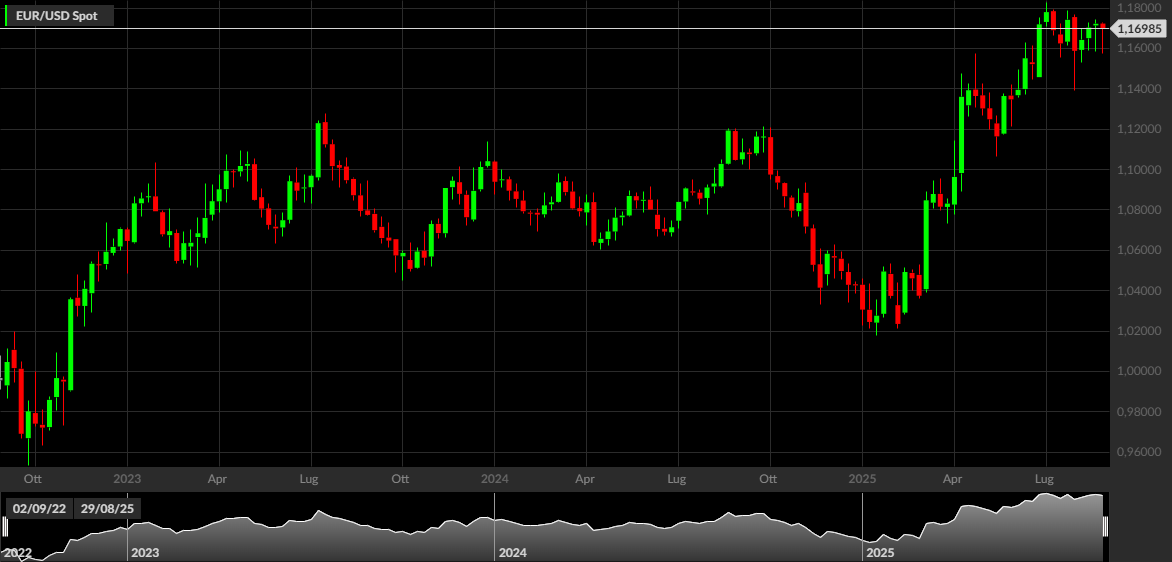
Task: Click the 2023 tick label on the main time axis
Action: (127, 478)
